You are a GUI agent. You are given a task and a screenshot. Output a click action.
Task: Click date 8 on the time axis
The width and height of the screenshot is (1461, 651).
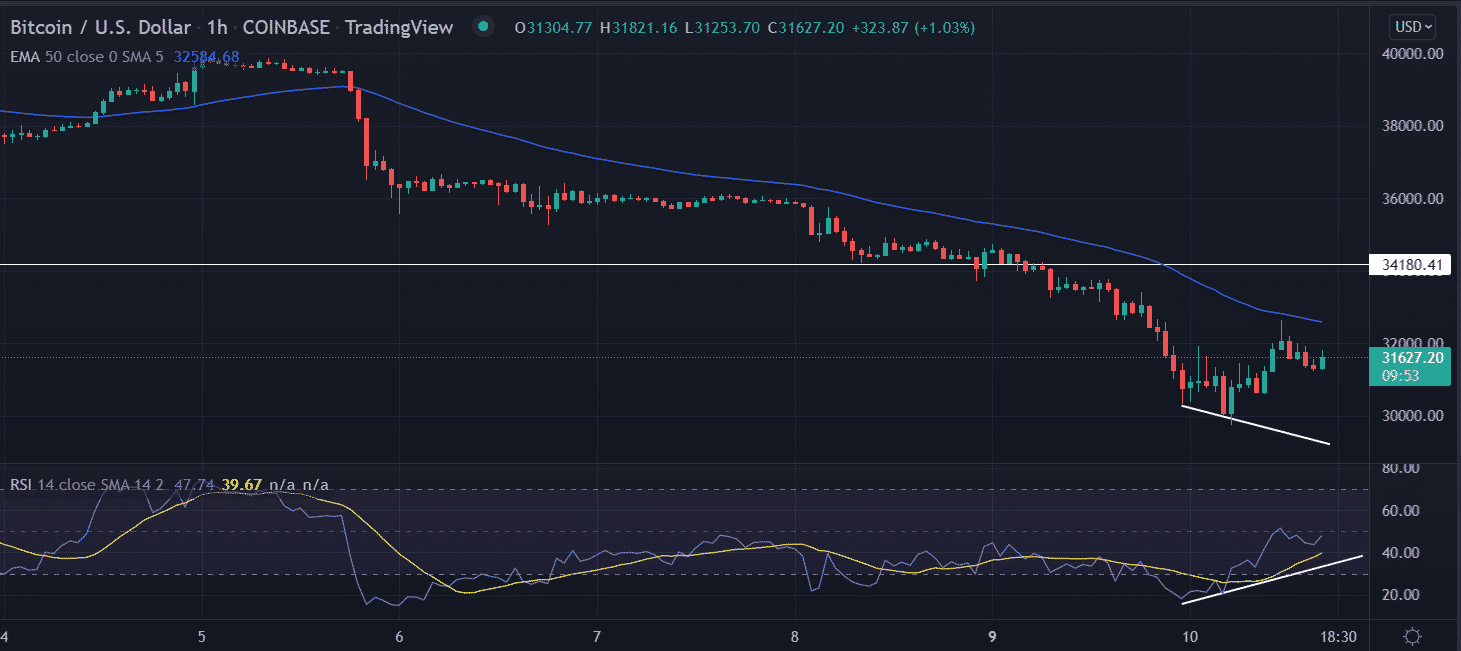tap(795, 636)
